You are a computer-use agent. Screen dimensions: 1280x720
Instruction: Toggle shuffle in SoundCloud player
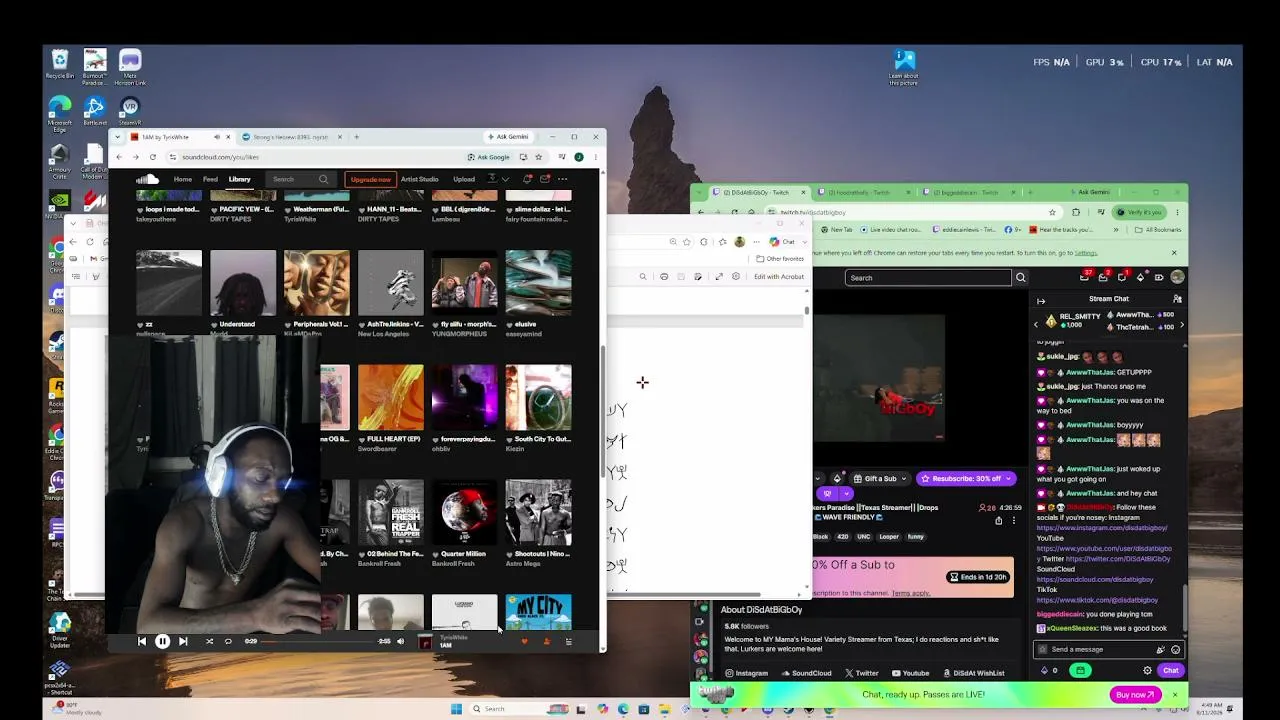coord(209,641)
